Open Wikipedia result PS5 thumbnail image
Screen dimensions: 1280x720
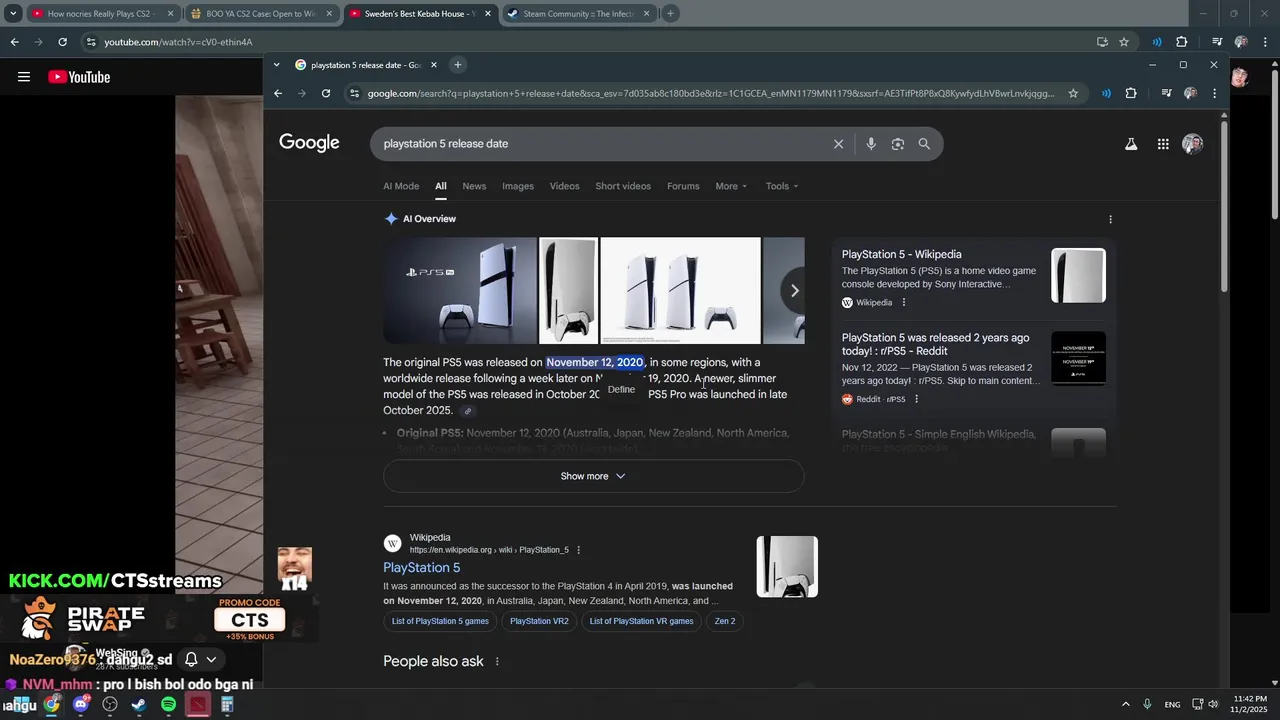787,567
